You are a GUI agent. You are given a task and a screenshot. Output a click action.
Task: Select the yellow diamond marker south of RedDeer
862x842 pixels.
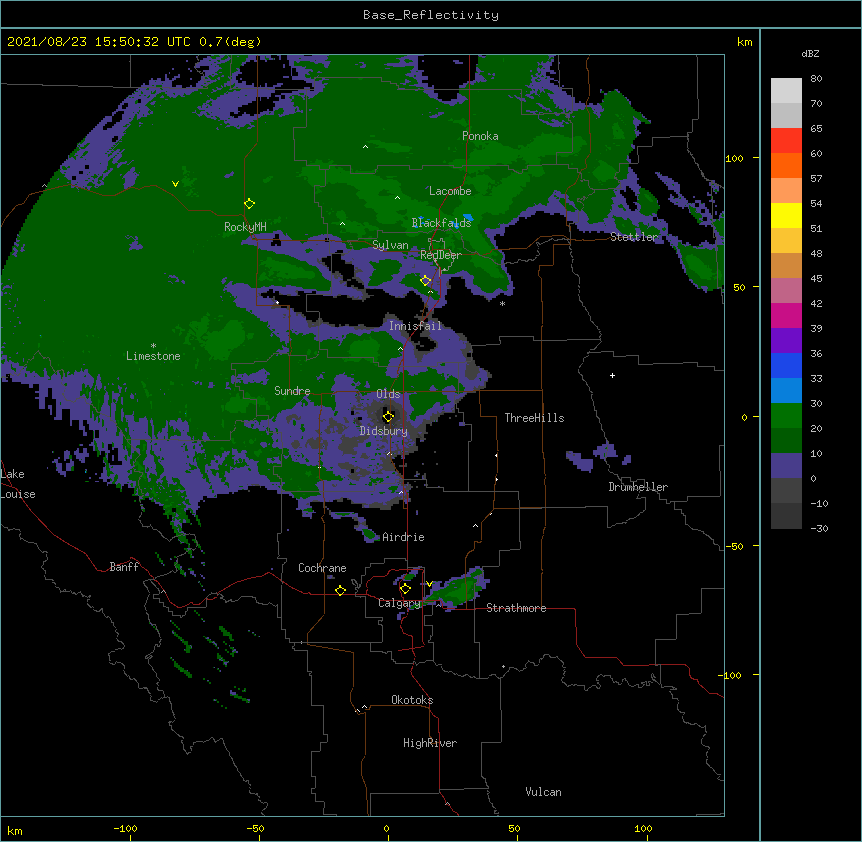pos(425,281)
